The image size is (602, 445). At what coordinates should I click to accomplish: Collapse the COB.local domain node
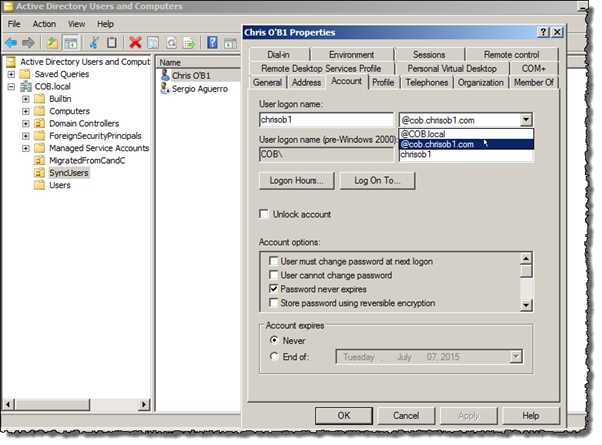[x=11, y=86]
